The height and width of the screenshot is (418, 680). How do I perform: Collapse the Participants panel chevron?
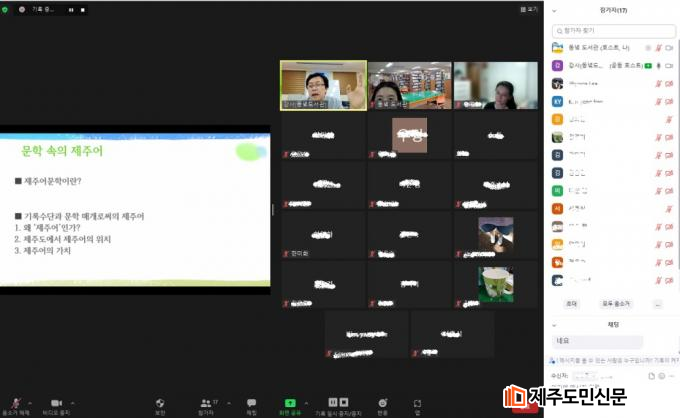click(555, 11)
